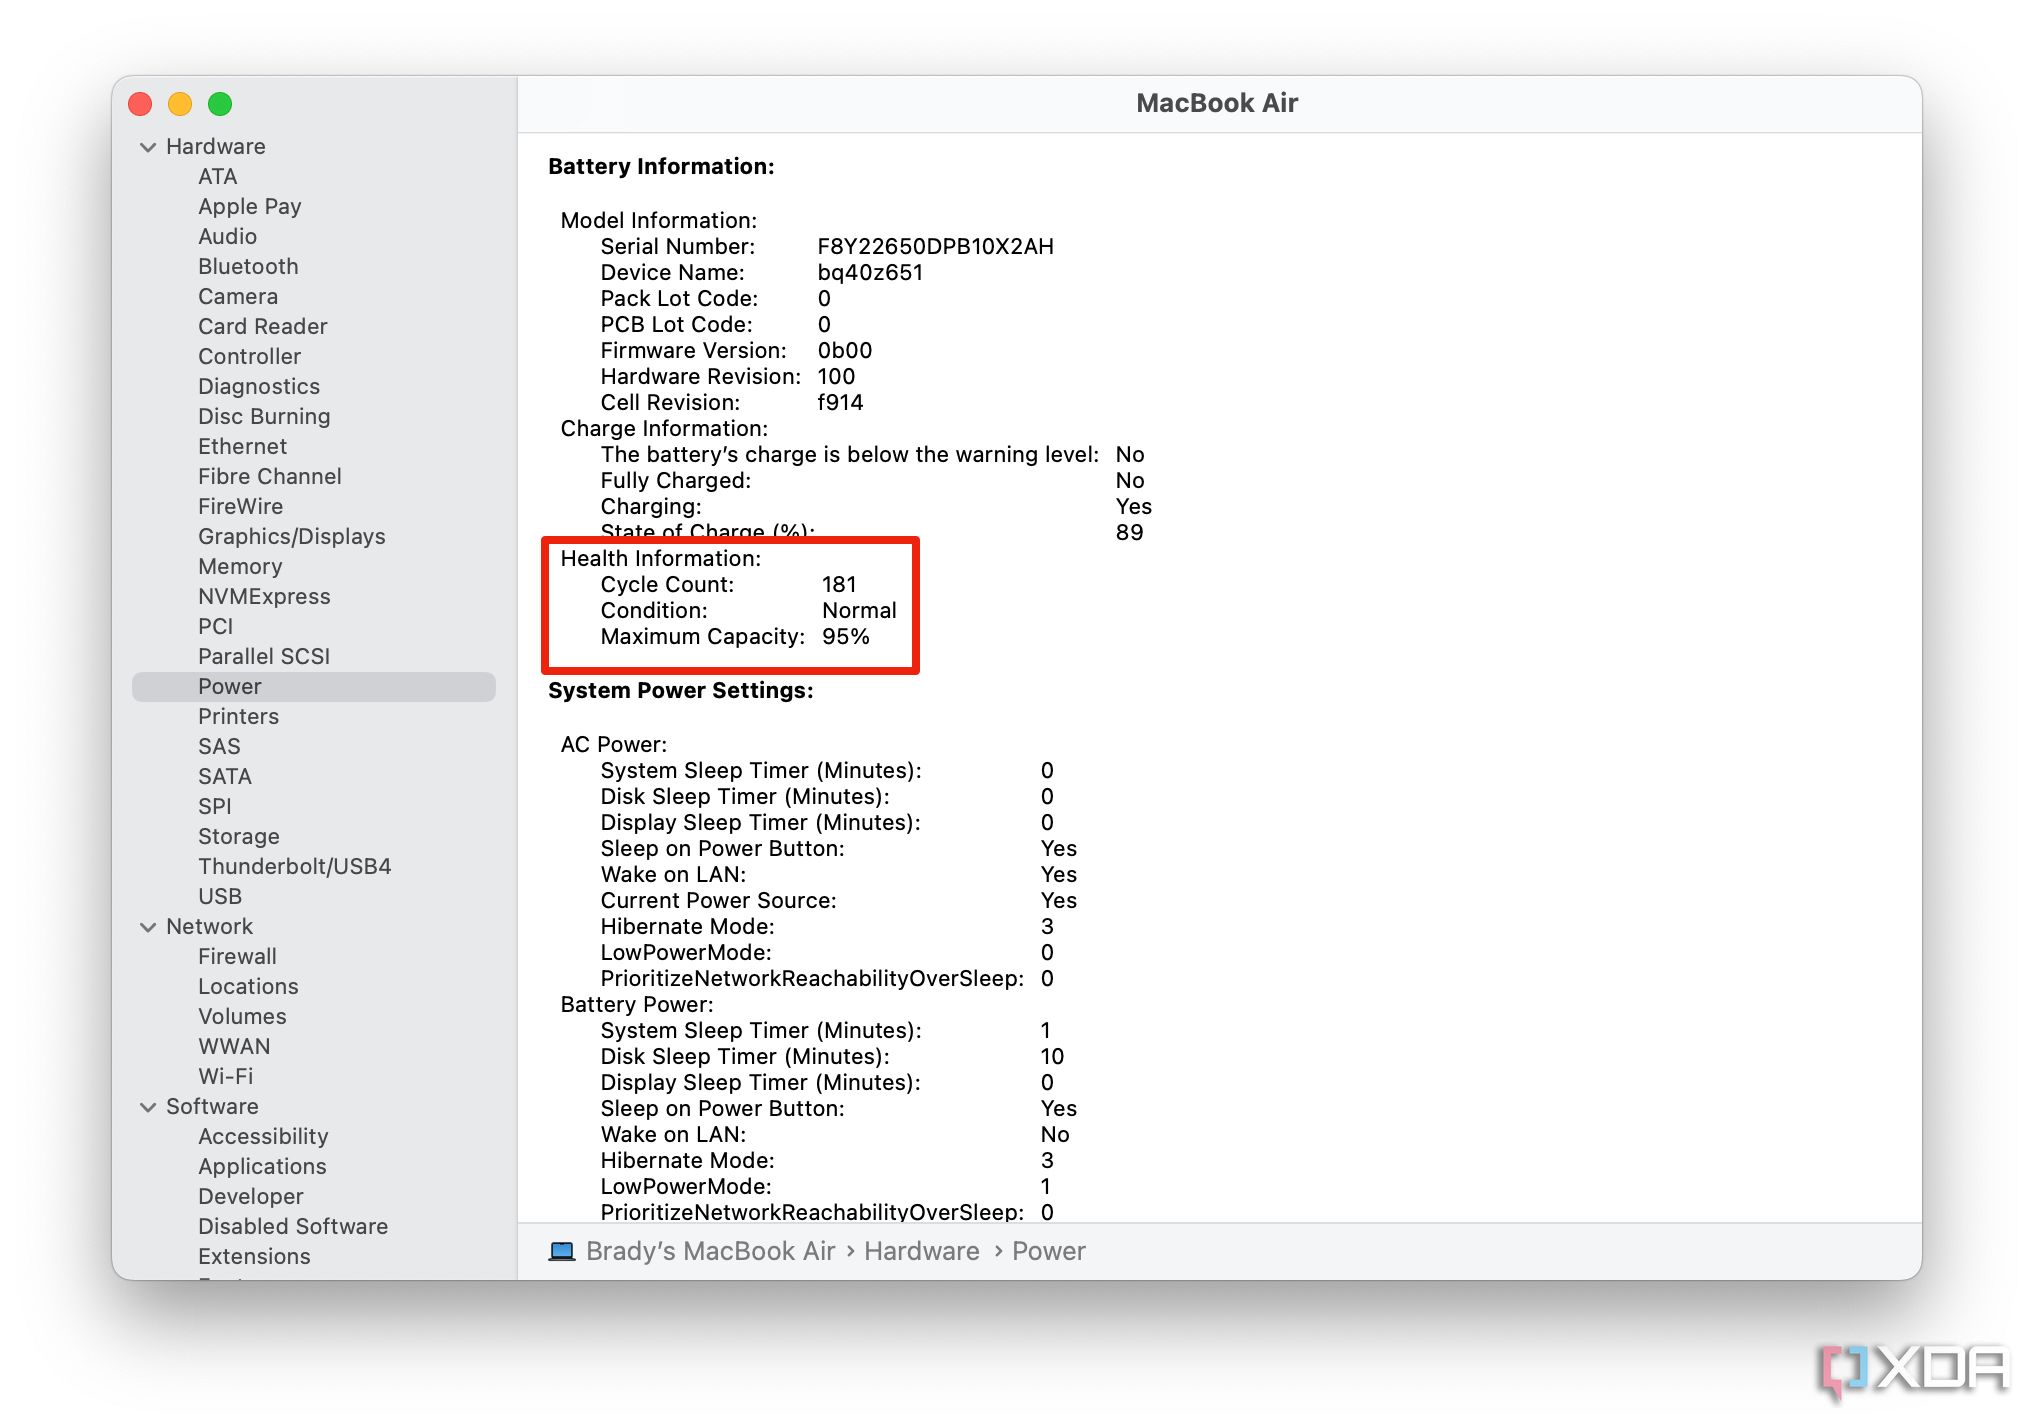2034x1428 pixels.
Task: Select Diagnostics in the sidebar
Action: [259, 387]
